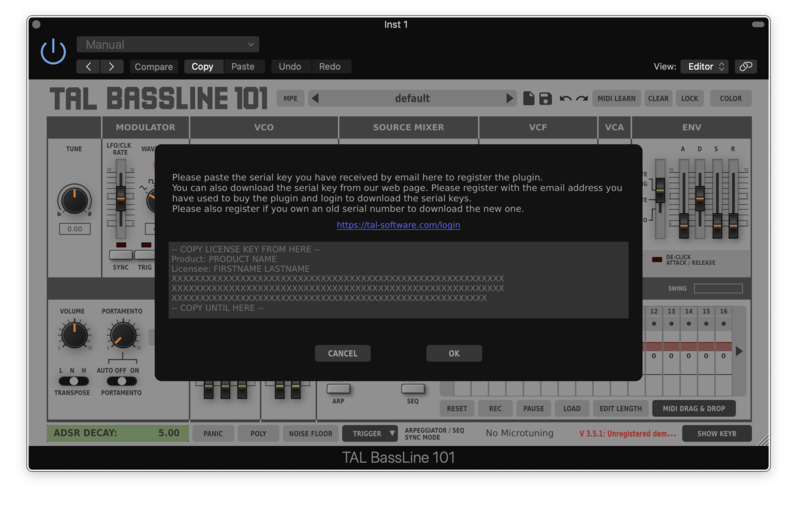
Task: Click the TAL redo arrow icon
Action: (582, 98)
